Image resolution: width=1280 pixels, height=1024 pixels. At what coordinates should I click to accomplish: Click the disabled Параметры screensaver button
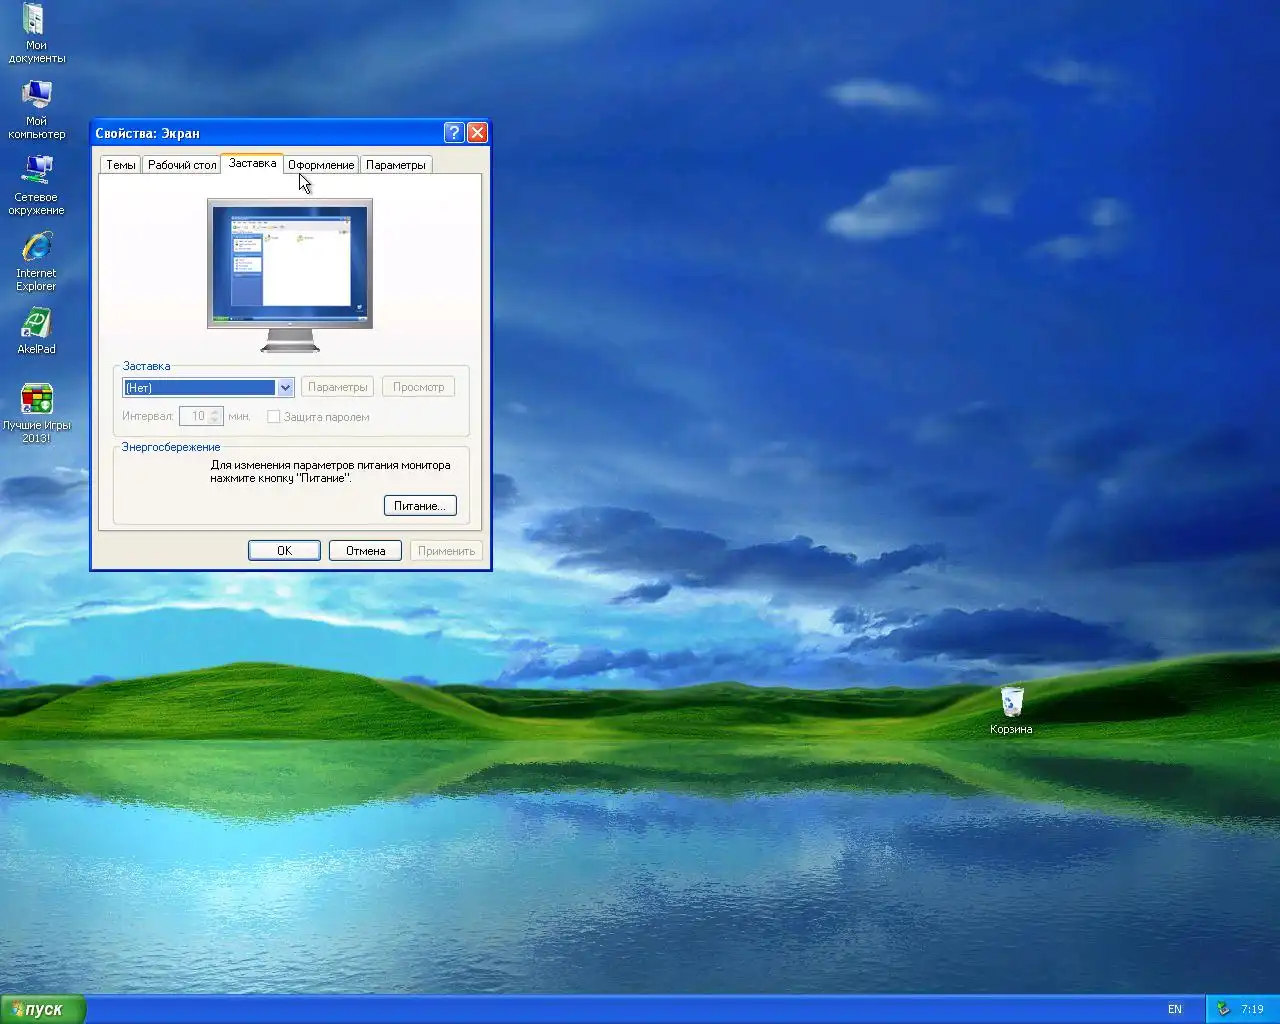[338, 387]
